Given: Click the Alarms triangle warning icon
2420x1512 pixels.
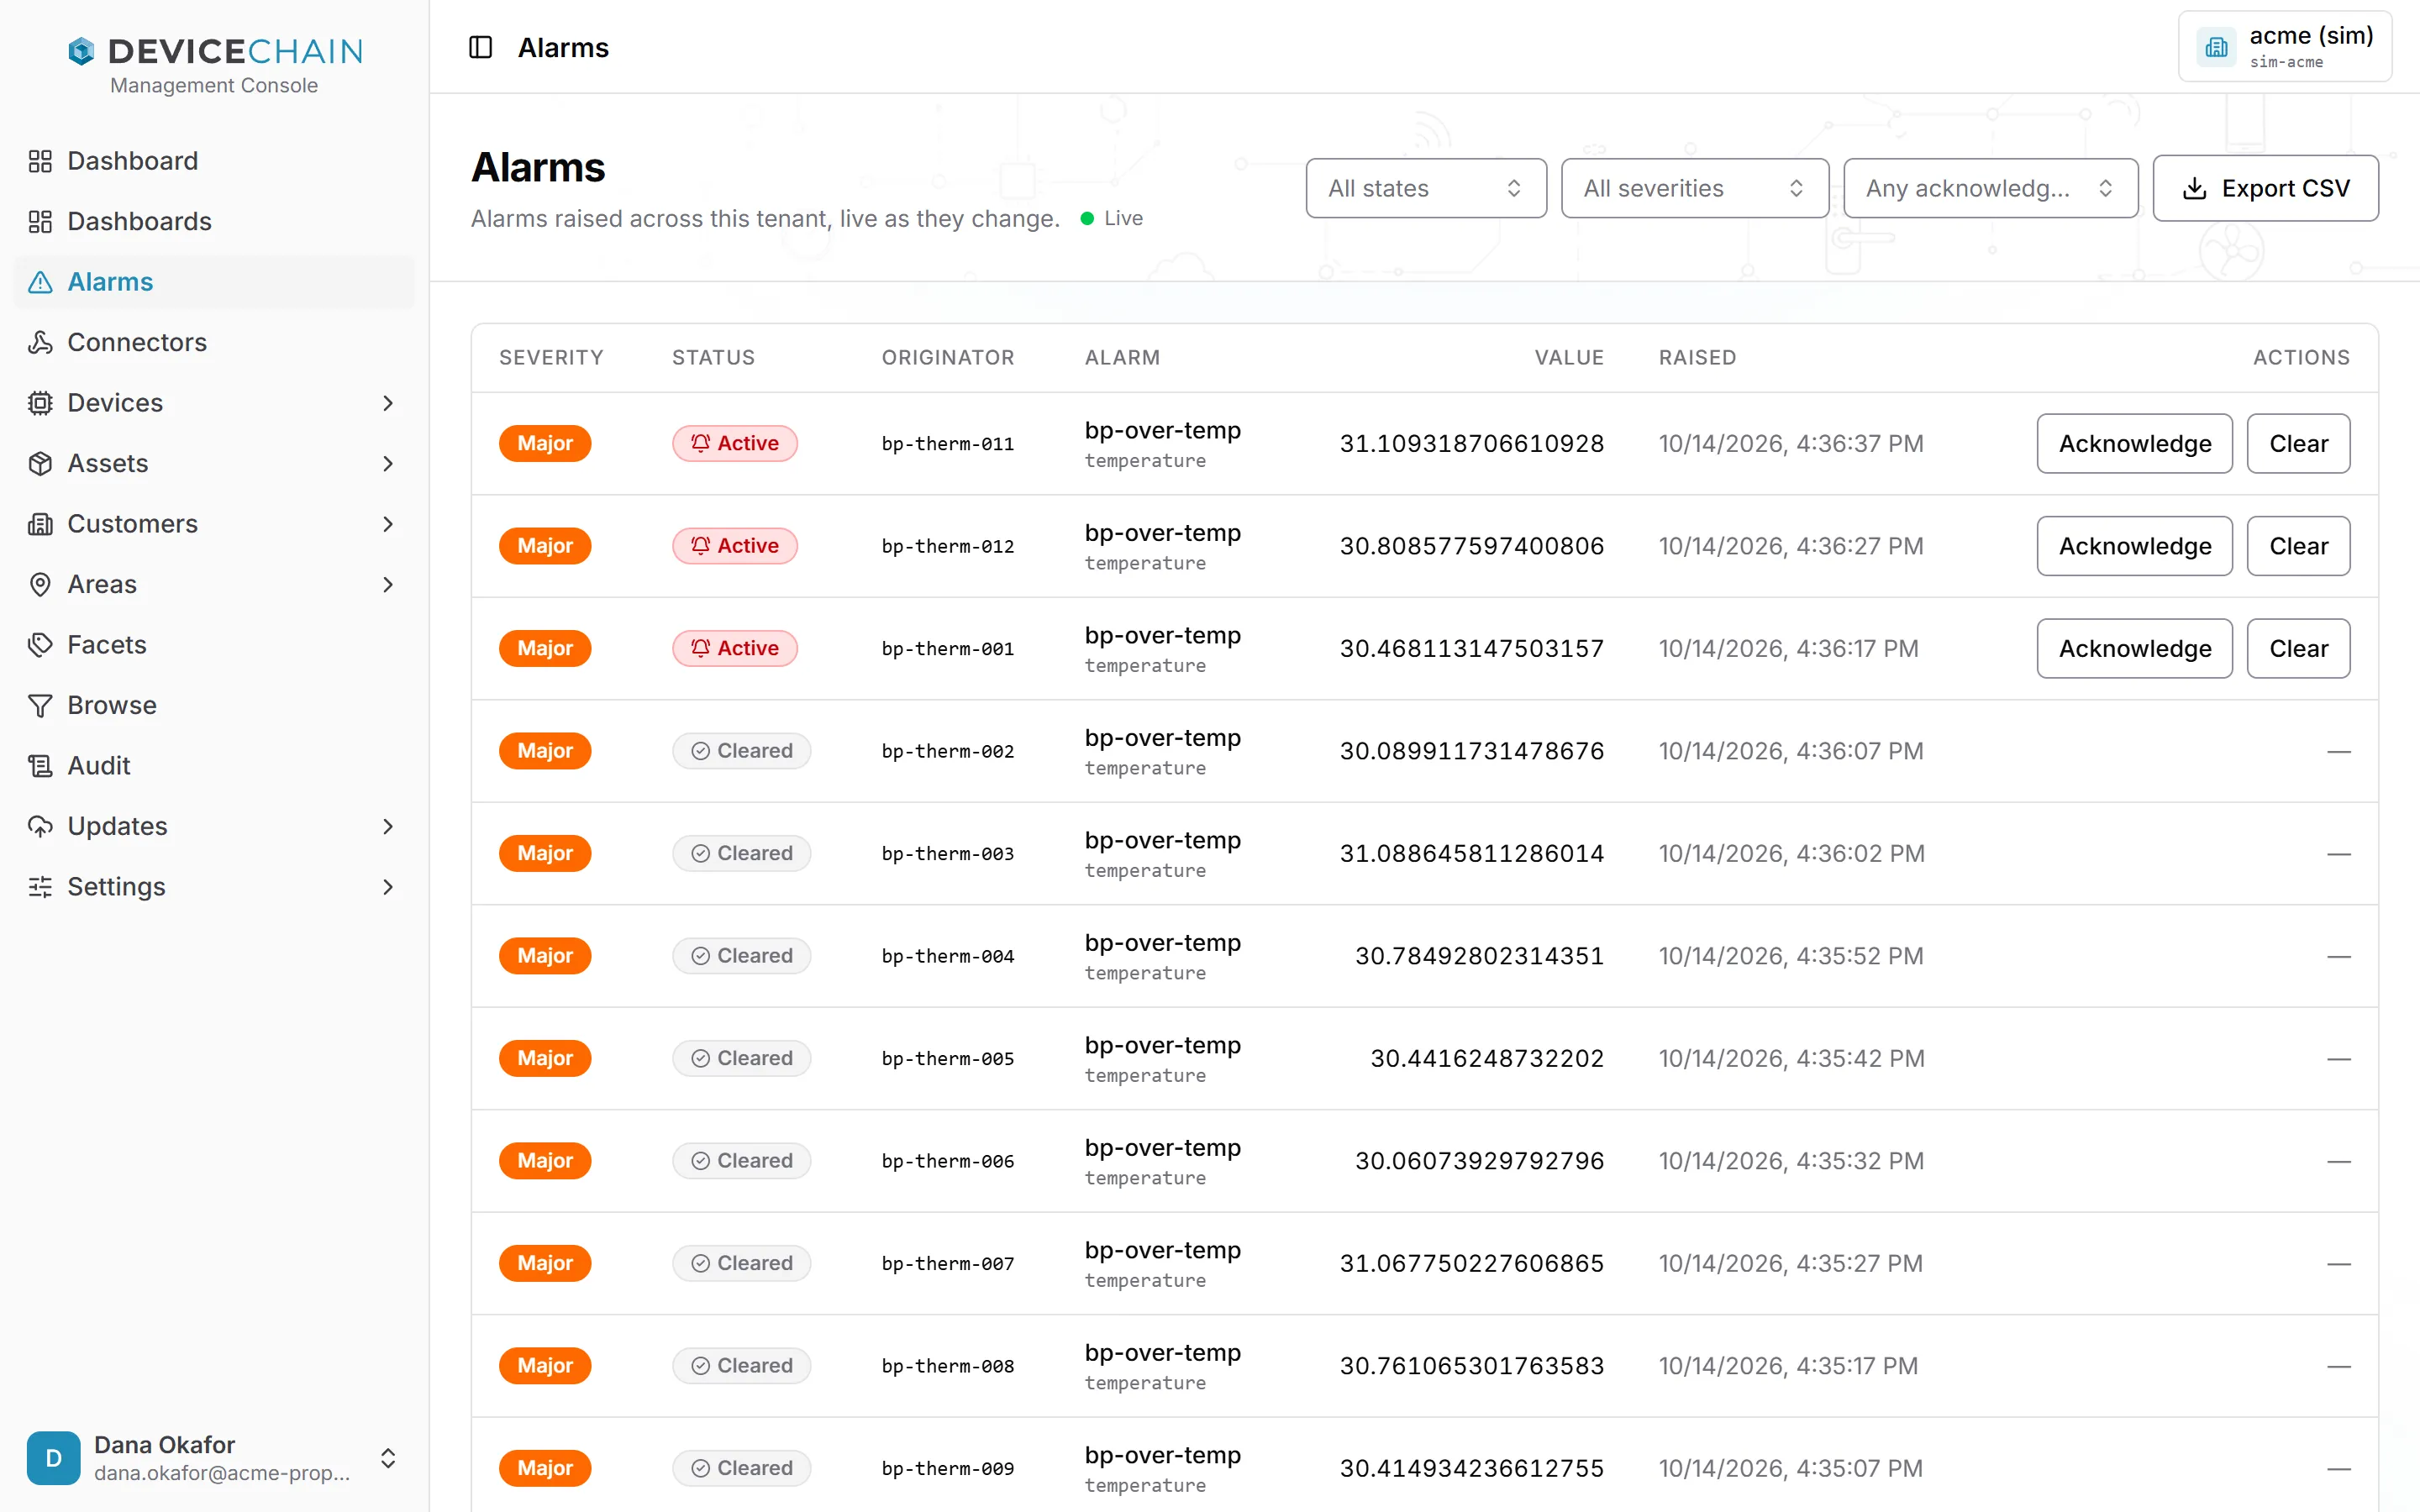Looking at the screenshot, I should tap(40, 282).
